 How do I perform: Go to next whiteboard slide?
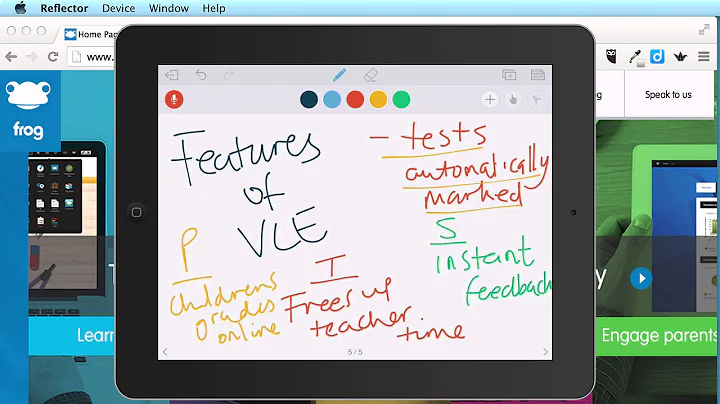click(x=545, y=352)
